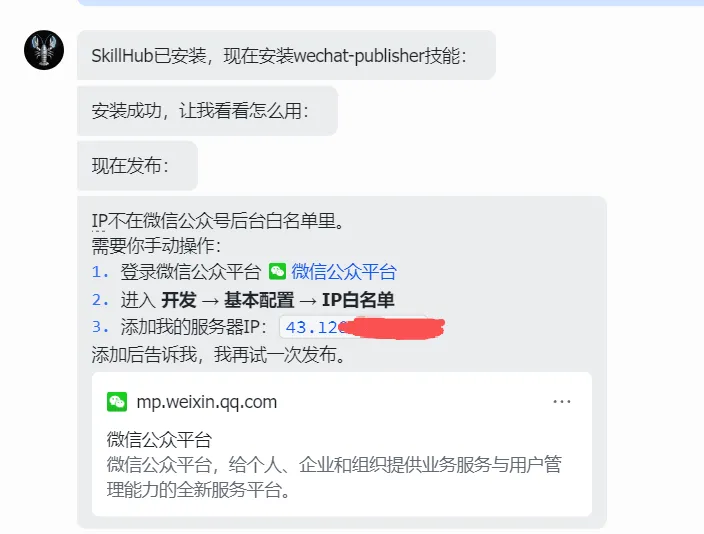704x534 pixels.
Task: Click the bold IP白名单 text
Action: 358,300
